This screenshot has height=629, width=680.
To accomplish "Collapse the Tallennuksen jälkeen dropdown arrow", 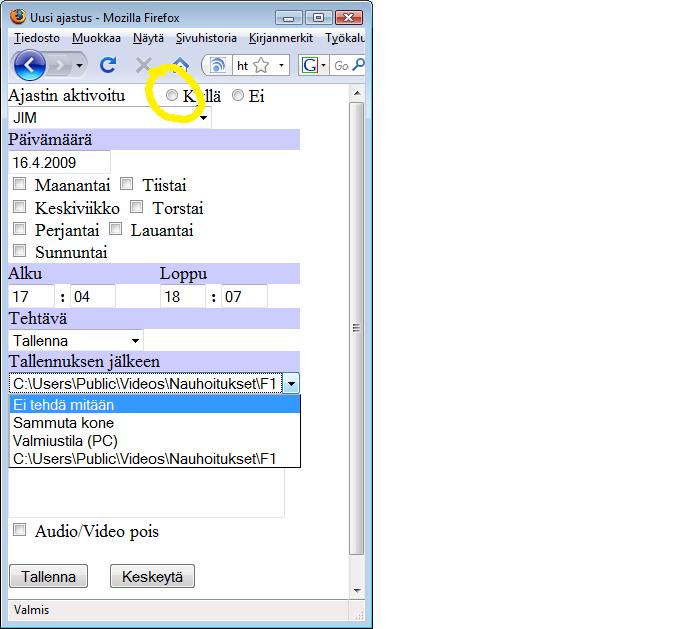I will 291,383.
